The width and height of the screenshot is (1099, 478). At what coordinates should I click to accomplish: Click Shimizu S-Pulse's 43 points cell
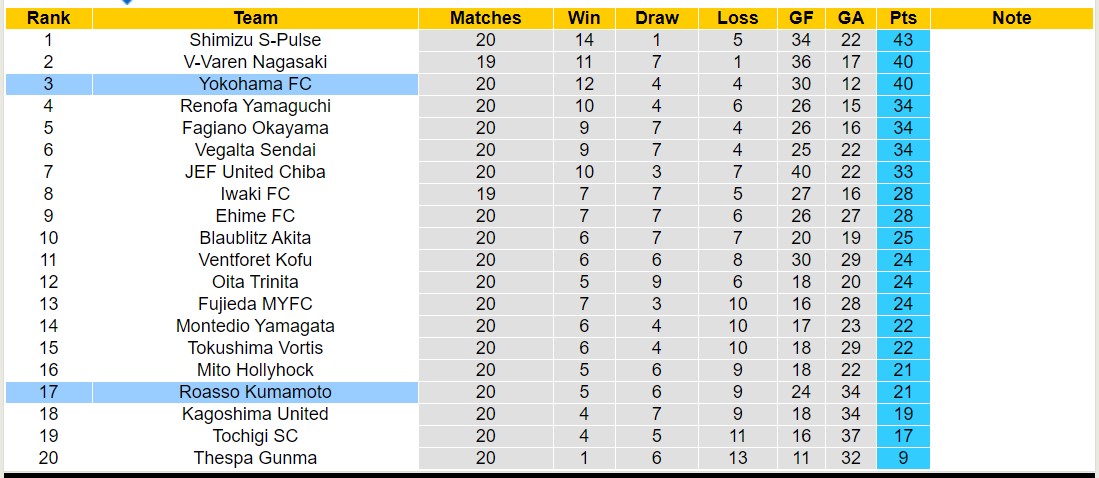[x=903, y=40]
